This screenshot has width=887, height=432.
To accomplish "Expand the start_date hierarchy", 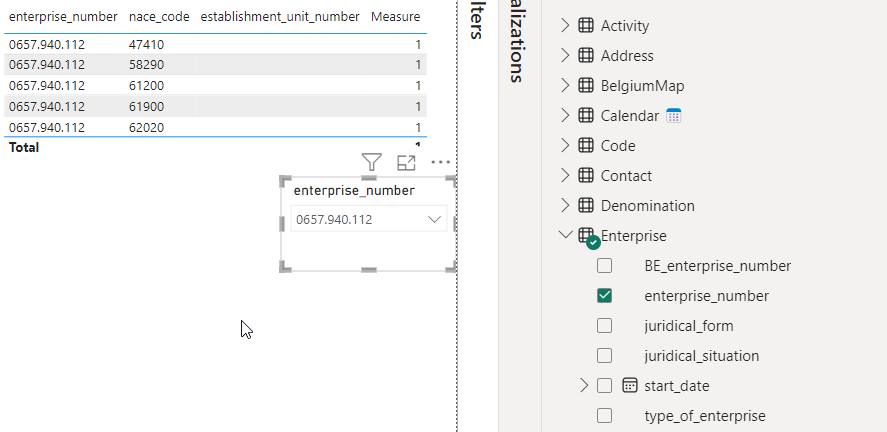I will [584, 386].
